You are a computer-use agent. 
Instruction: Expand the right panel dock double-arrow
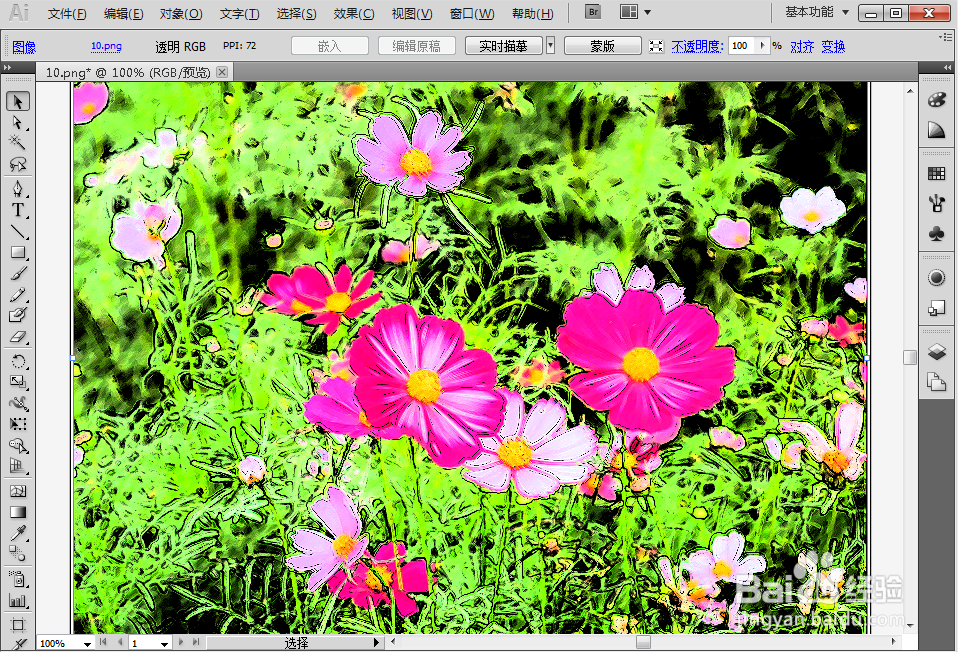click(x=948, y=67)
